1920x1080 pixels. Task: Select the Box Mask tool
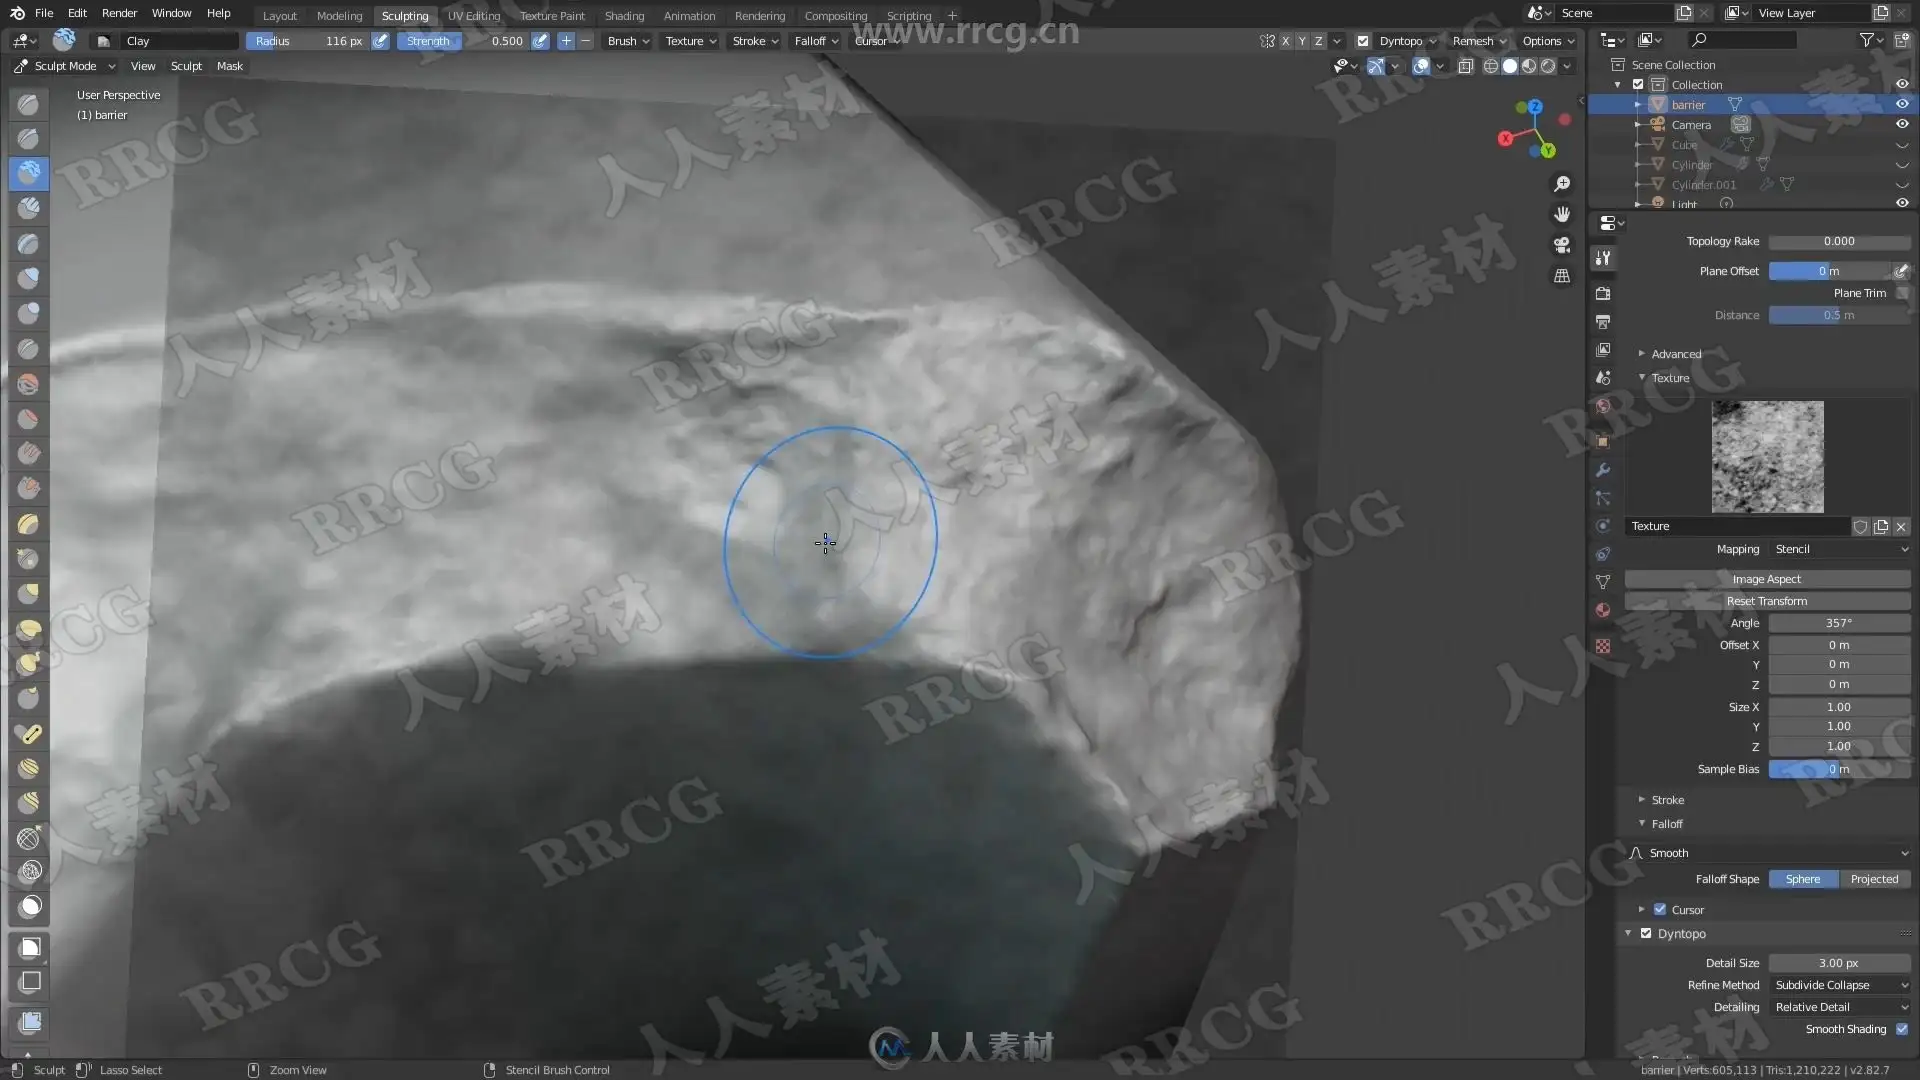pyautogui.click(x=31, y=947)
